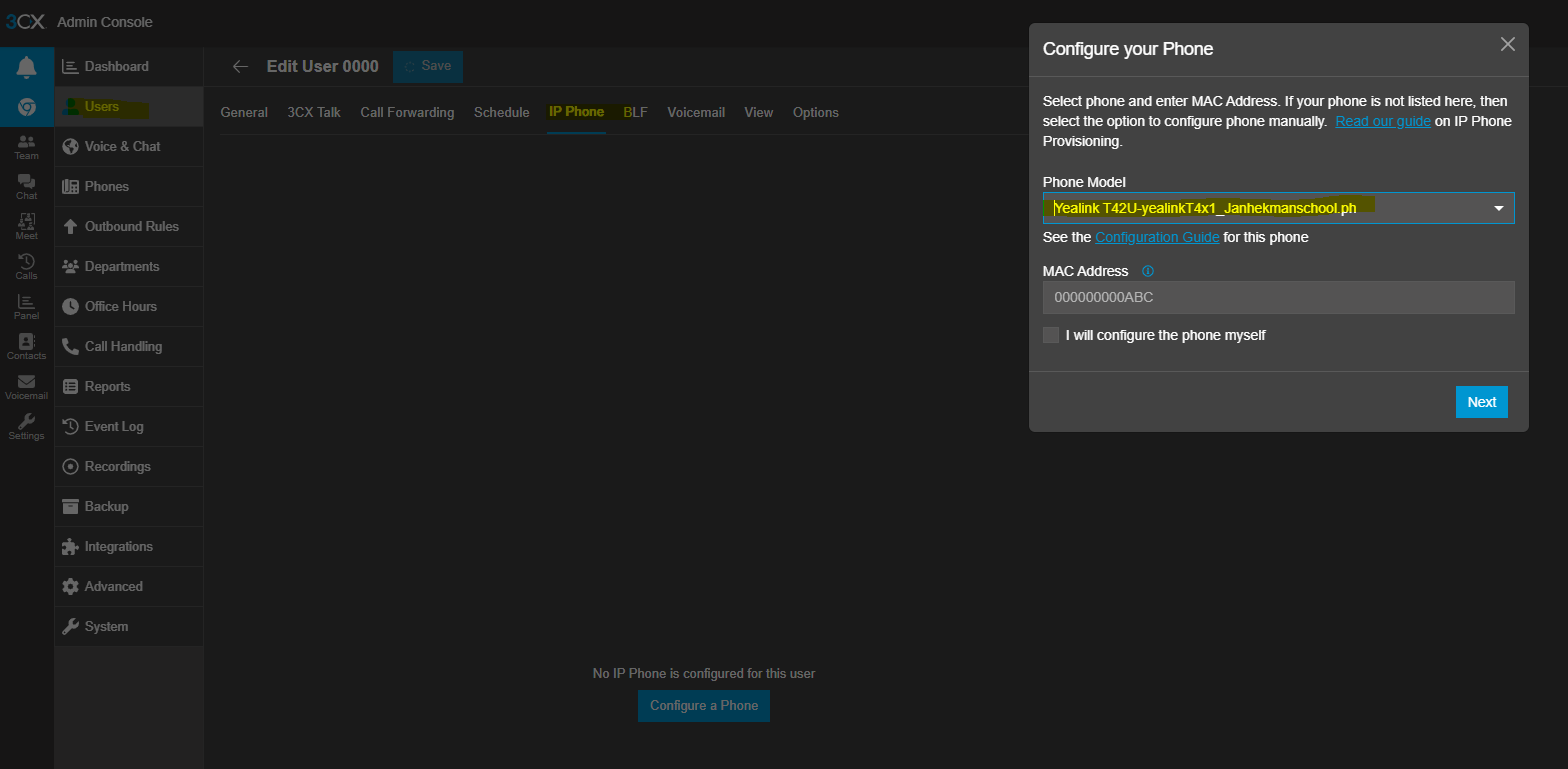This screenshot has height=769, width=1568.
Task: Open the Read our guide link
Action: point(1383,121)
